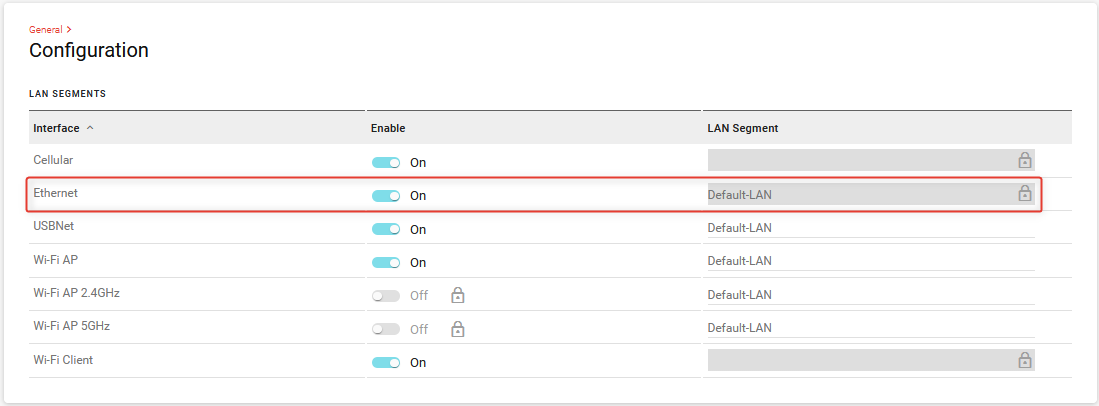The width and height of the screenshot is (1099, 406).
Task: Click the lock icon in Cellular row
Action: coord(1024,160)
